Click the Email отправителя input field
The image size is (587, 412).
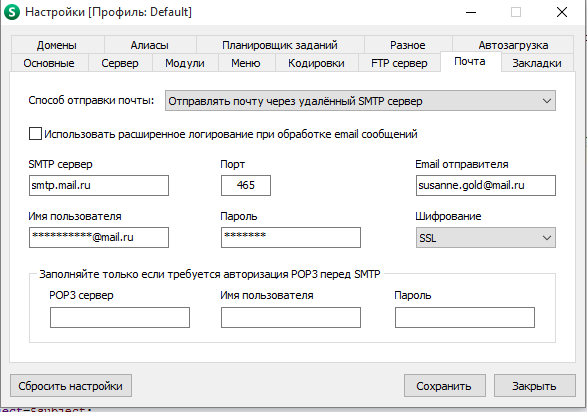486,185
